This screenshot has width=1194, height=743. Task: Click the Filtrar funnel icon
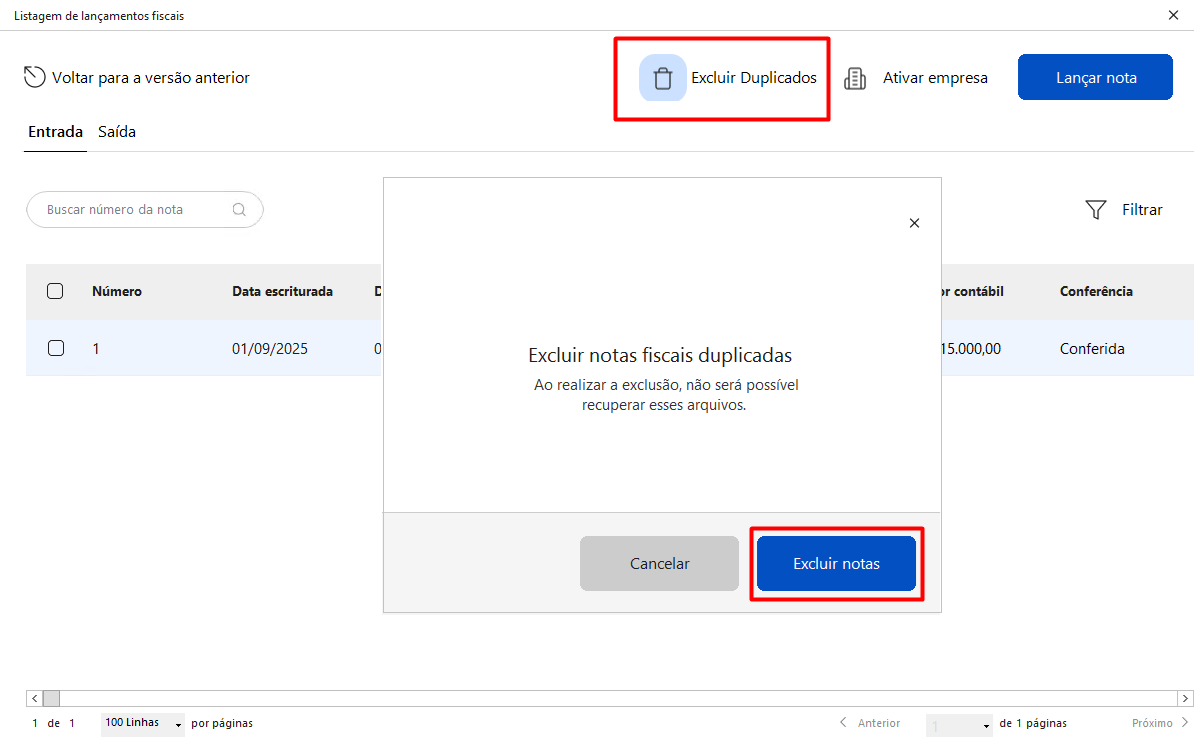1095,209
